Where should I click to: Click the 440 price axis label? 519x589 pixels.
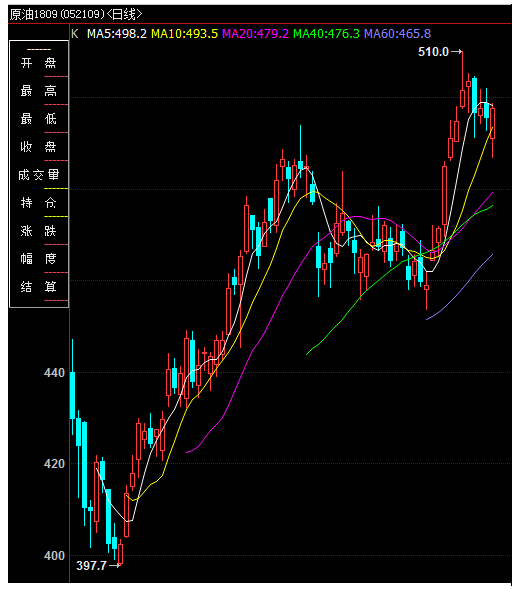54,373
